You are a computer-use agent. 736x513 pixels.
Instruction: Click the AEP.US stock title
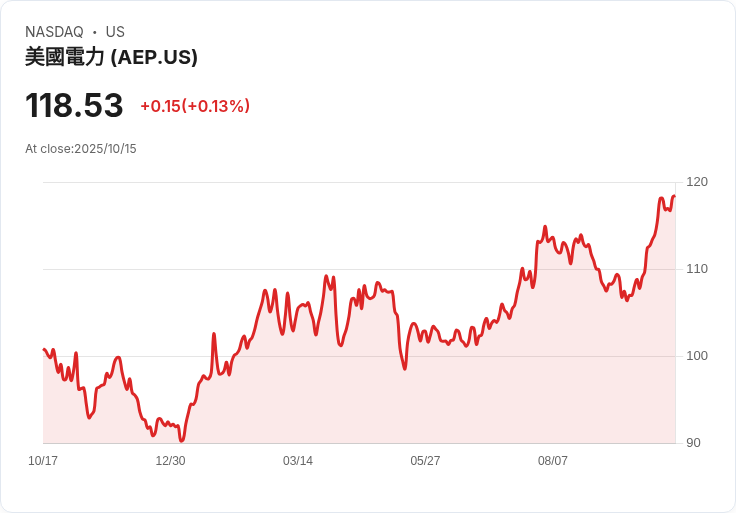click(x=111, y=57)
